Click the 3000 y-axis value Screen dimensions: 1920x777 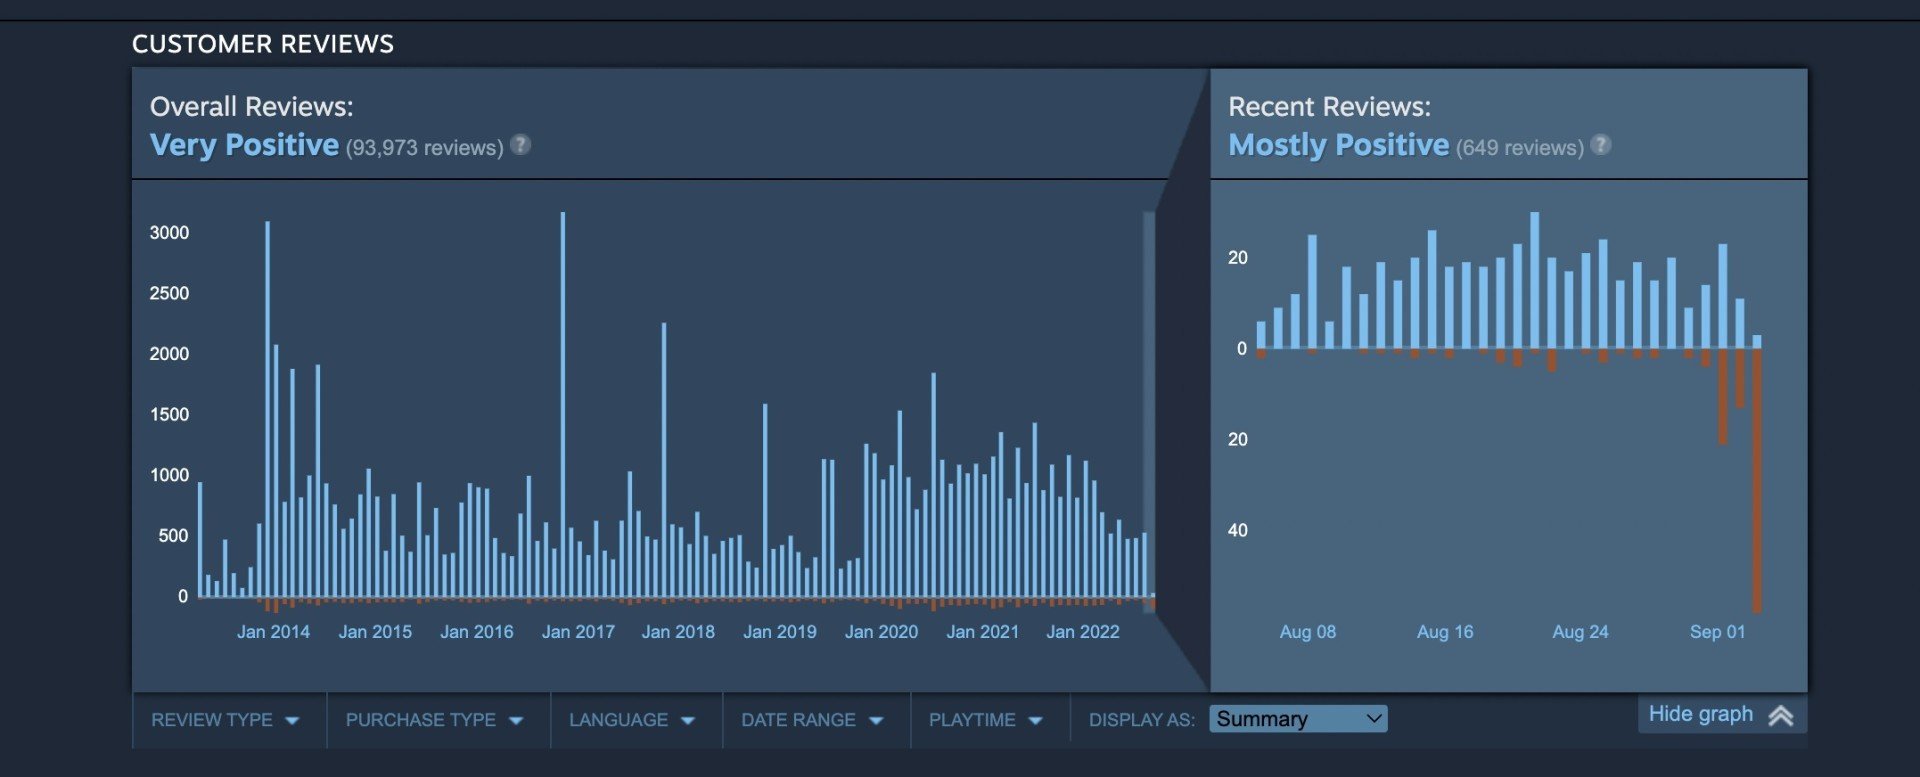pos(169,233)
